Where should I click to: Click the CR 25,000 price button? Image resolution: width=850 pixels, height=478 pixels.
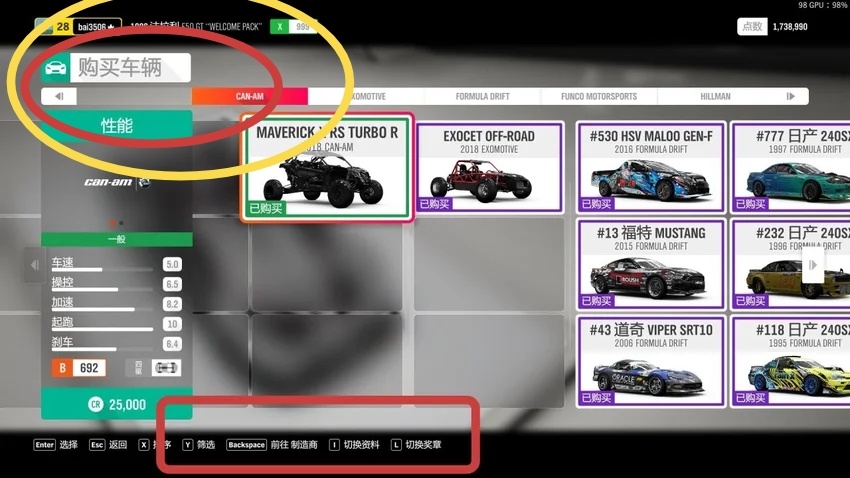pyautogui.click(x=117, y=404)
